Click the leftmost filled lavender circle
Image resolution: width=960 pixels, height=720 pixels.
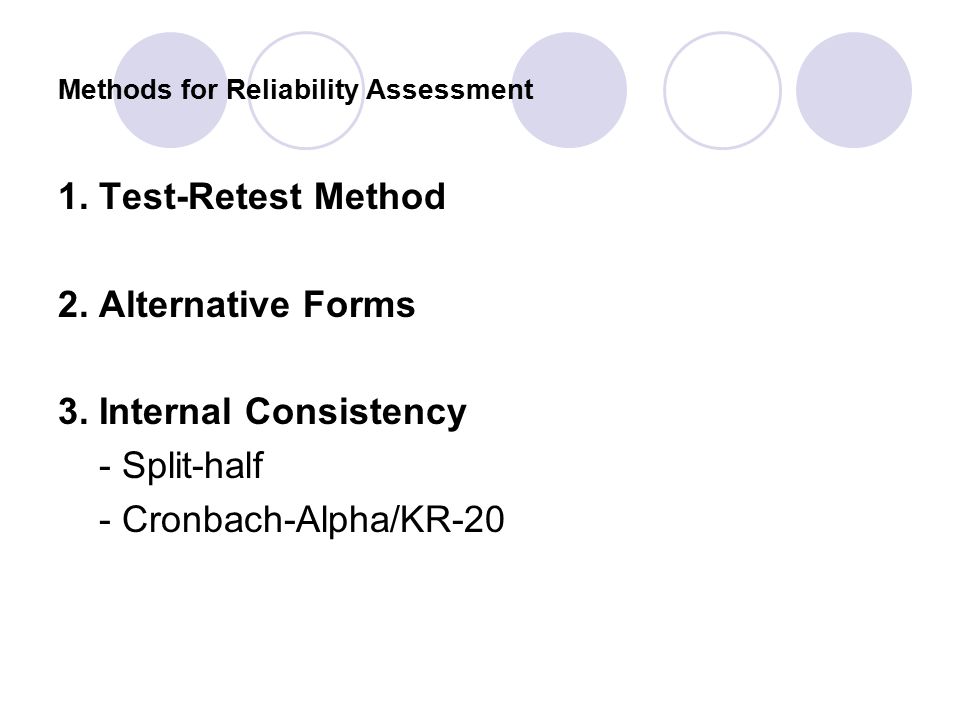pyautogui.click(x=170, y=90)
